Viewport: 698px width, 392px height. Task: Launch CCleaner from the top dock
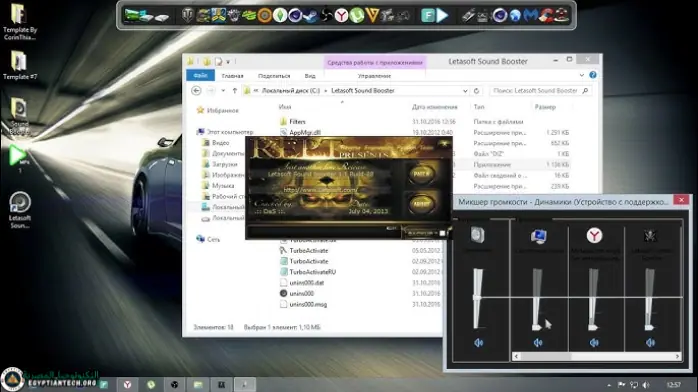[546, 16]
